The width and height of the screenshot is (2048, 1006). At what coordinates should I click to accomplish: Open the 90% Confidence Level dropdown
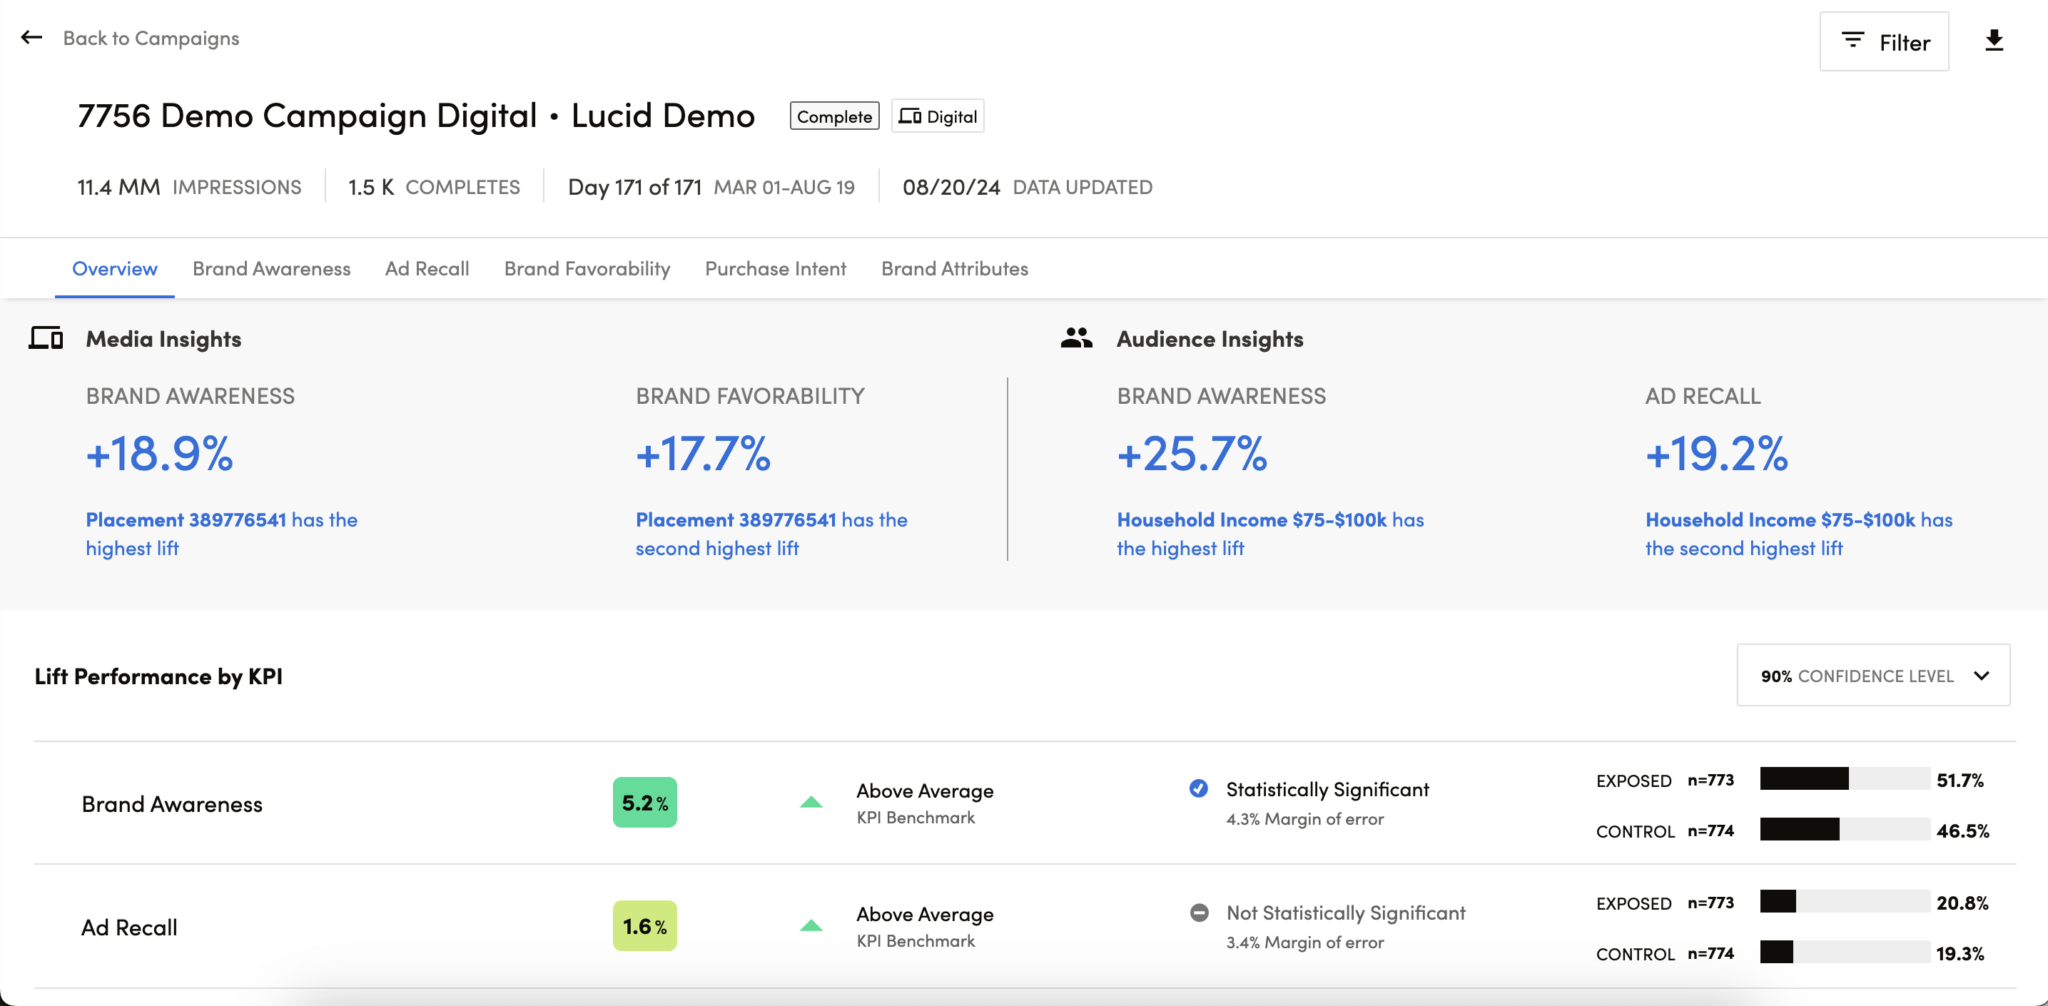[1872, 675]
